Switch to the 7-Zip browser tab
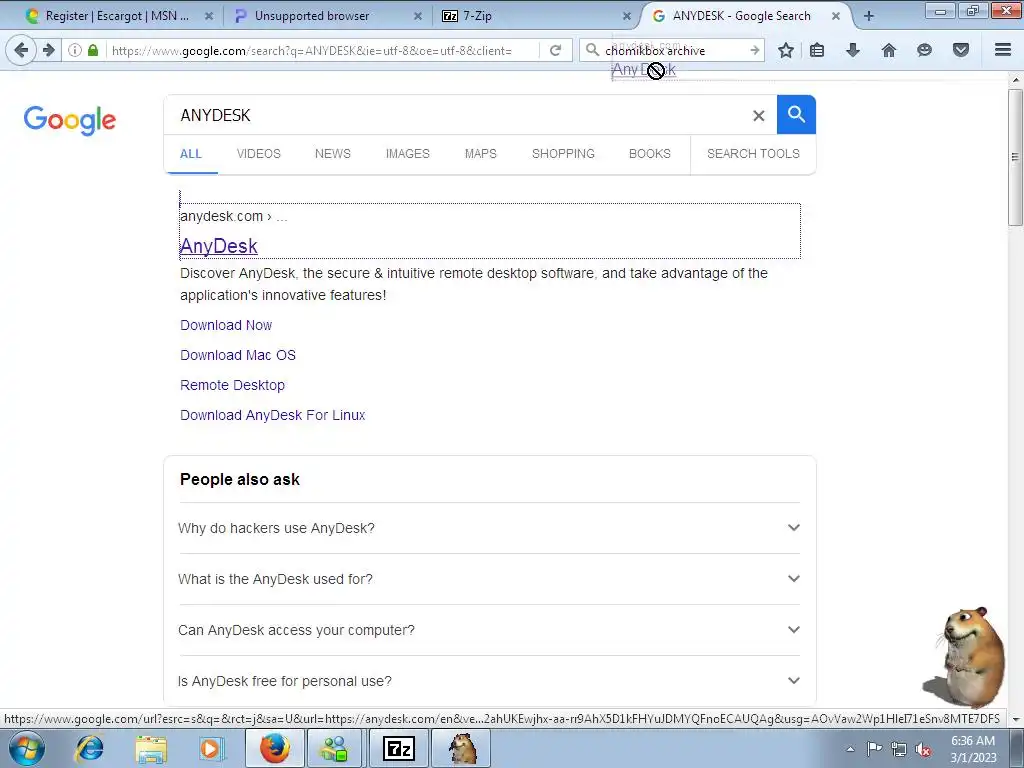The width and height of the screenshot is (1024, 768). pyautogui.click(x=533, y=16)
